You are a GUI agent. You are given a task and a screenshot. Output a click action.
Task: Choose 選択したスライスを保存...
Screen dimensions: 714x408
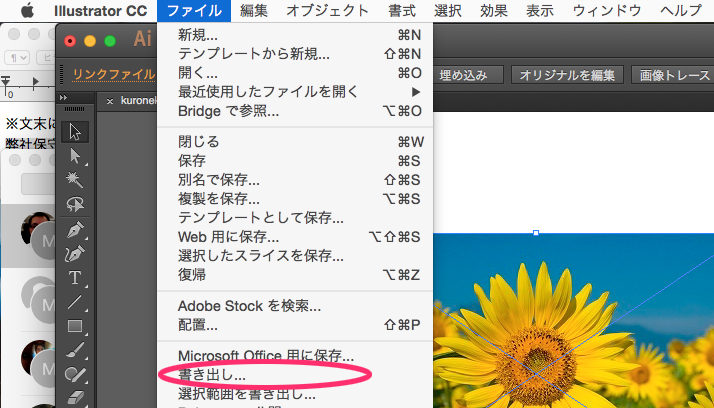click(x=295, y=256)
